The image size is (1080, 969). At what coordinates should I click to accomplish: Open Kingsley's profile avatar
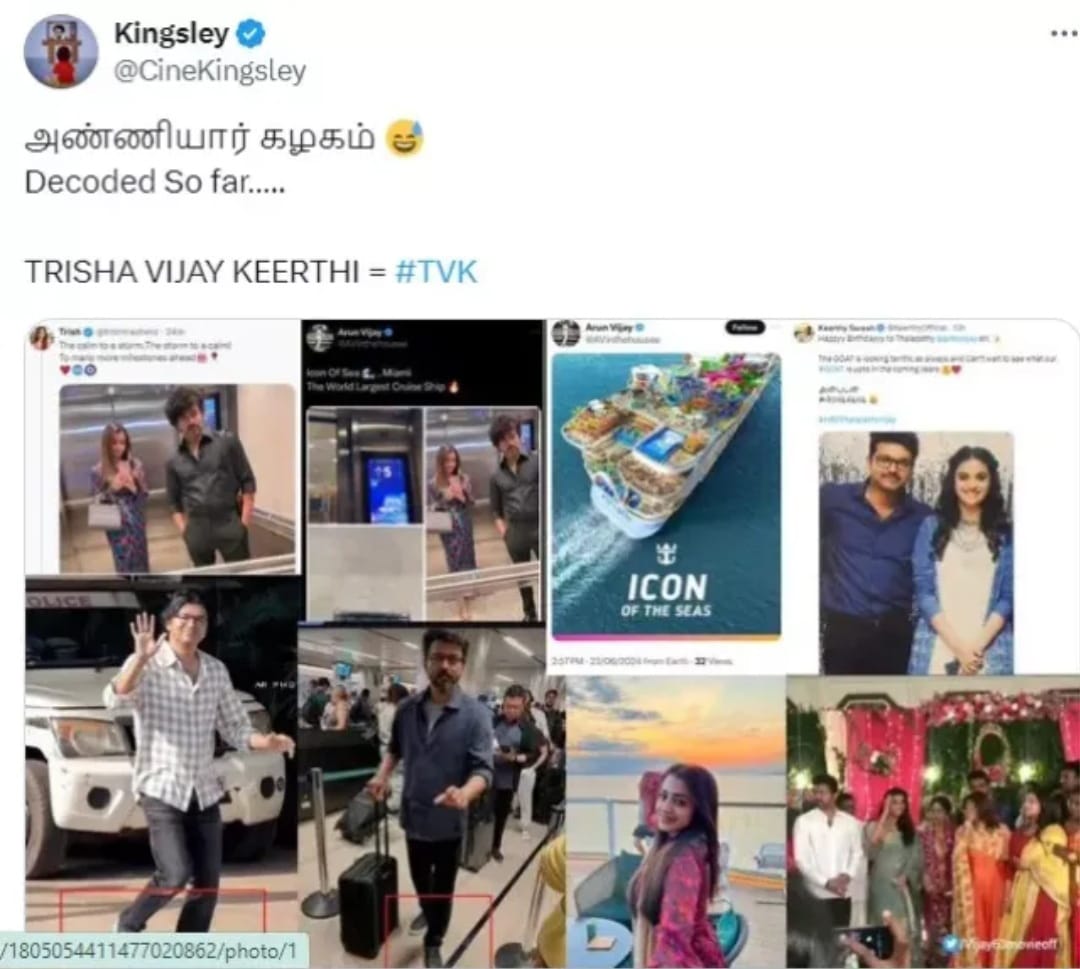[x=61, y=52]
